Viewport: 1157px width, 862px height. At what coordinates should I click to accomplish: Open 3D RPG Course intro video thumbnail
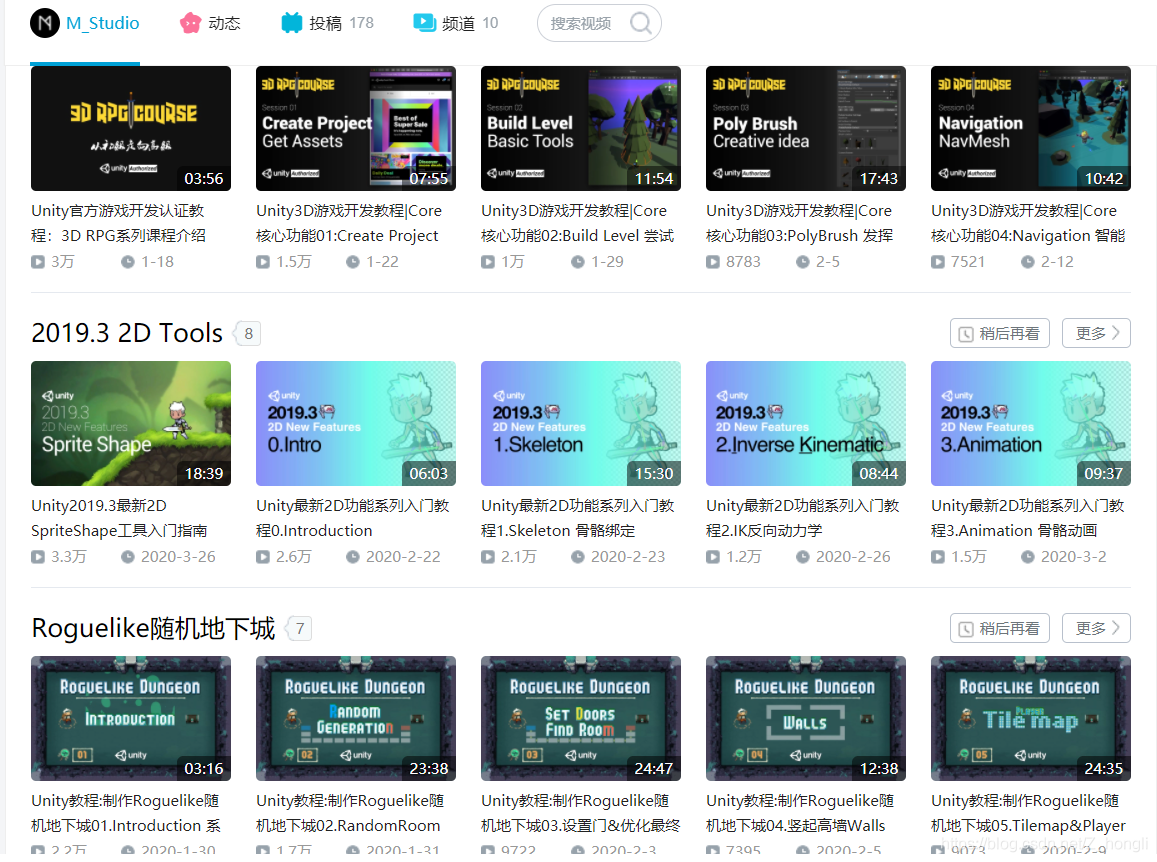coord(131,128)
